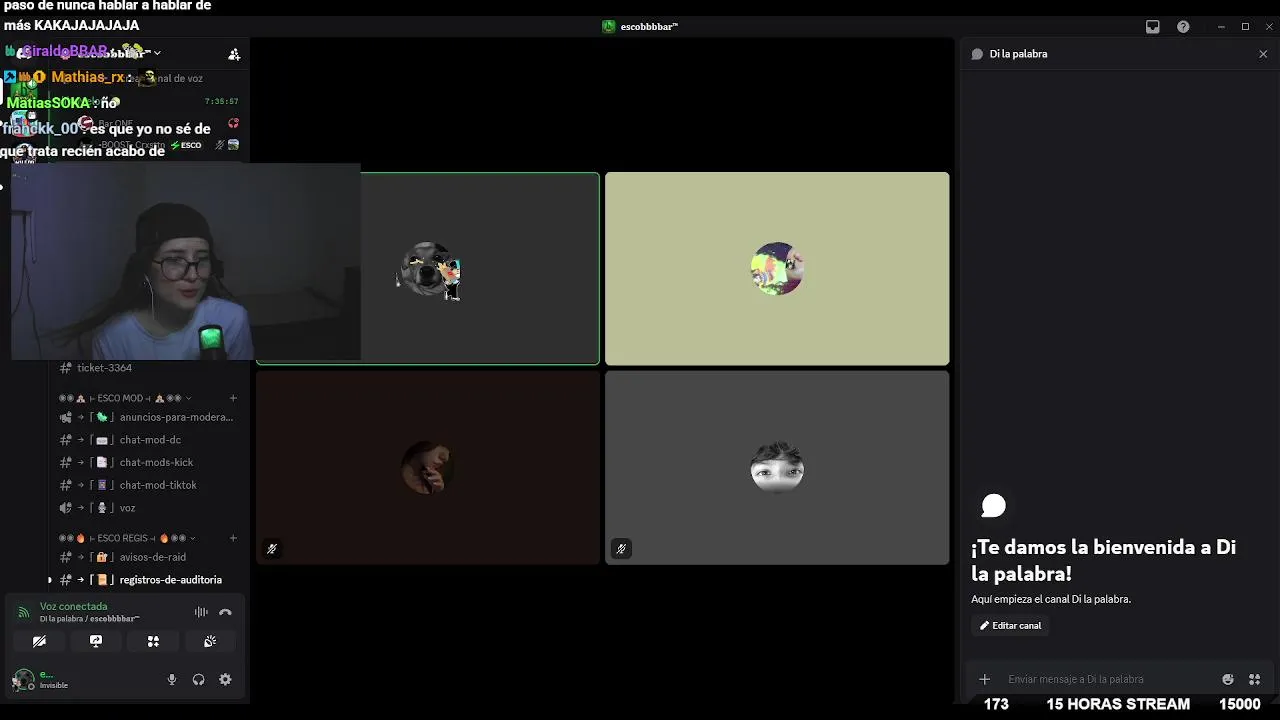Create channel in ESCO REGIS category
This screenshot has width=1280, height=720.
(233, 538)
